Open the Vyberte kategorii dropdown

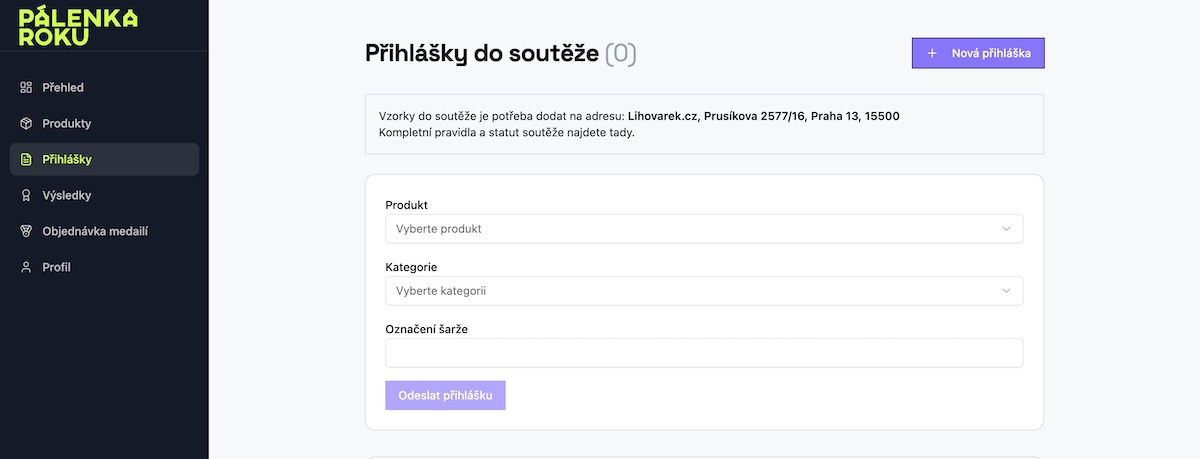click(704, 291)
